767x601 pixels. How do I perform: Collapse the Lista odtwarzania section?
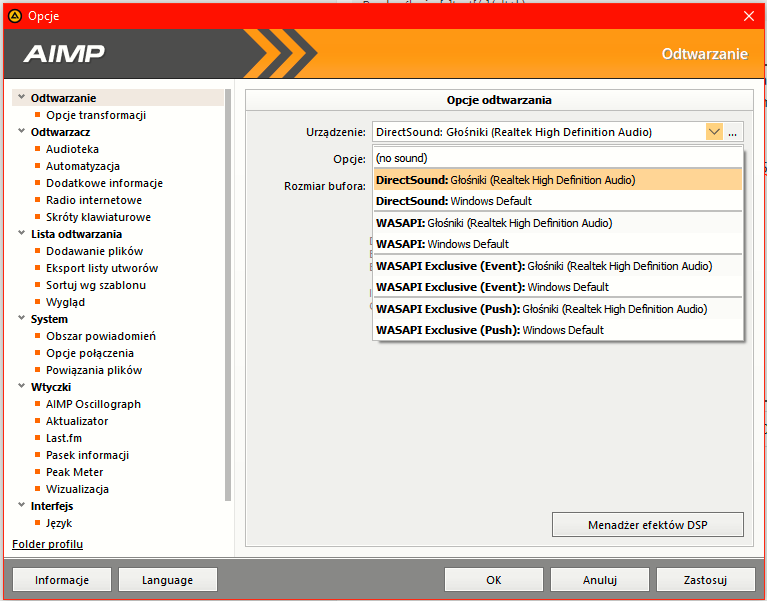(21, 233)
